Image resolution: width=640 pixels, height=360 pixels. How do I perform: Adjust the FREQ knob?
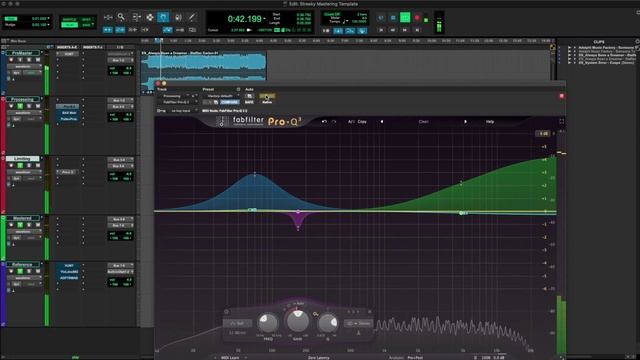[x=268, y=322]
